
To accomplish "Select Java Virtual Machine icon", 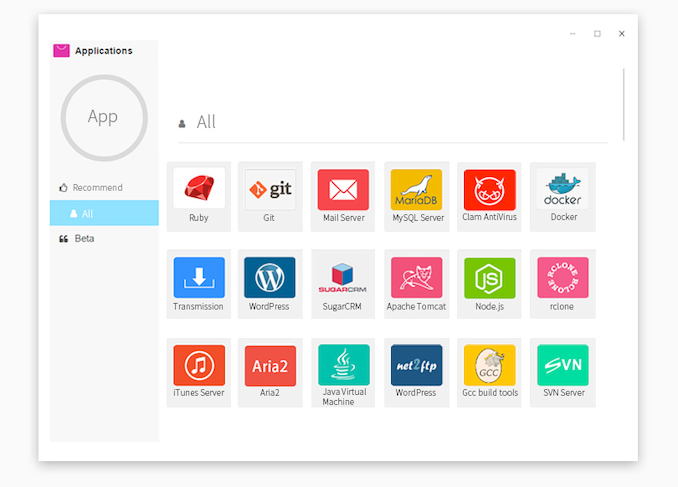I will [x=343, y=366].
